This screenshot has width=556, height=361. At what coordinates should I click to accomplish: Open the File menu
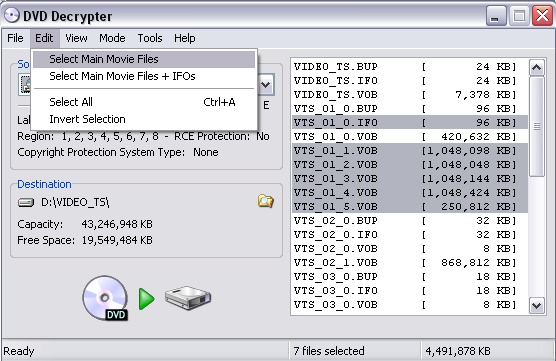(x=15, y=38)
